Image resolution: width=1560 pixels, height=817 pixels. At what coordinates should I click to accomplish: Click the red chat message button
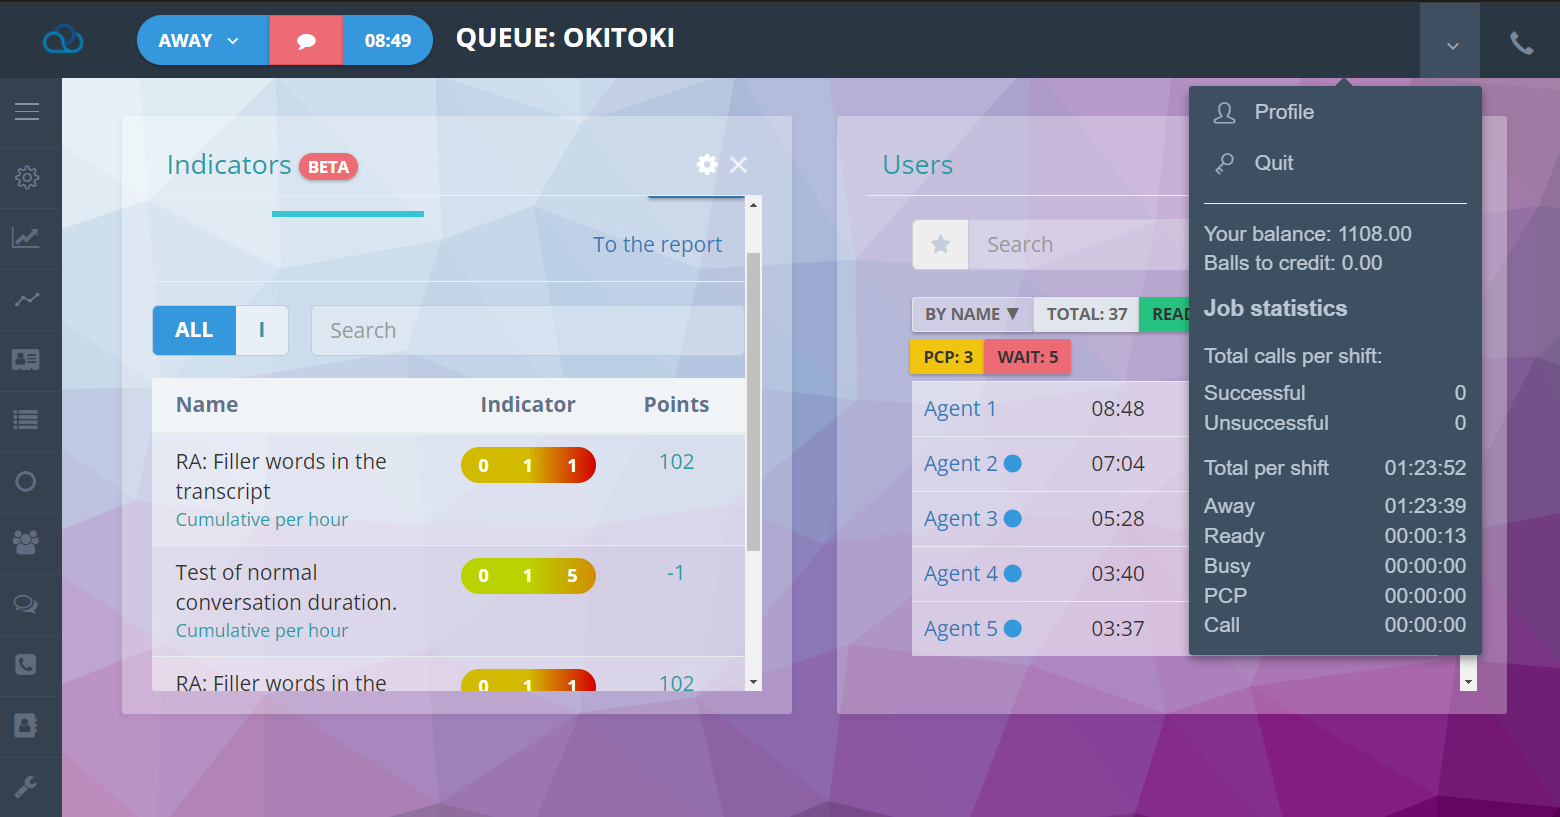pos(306,41)
